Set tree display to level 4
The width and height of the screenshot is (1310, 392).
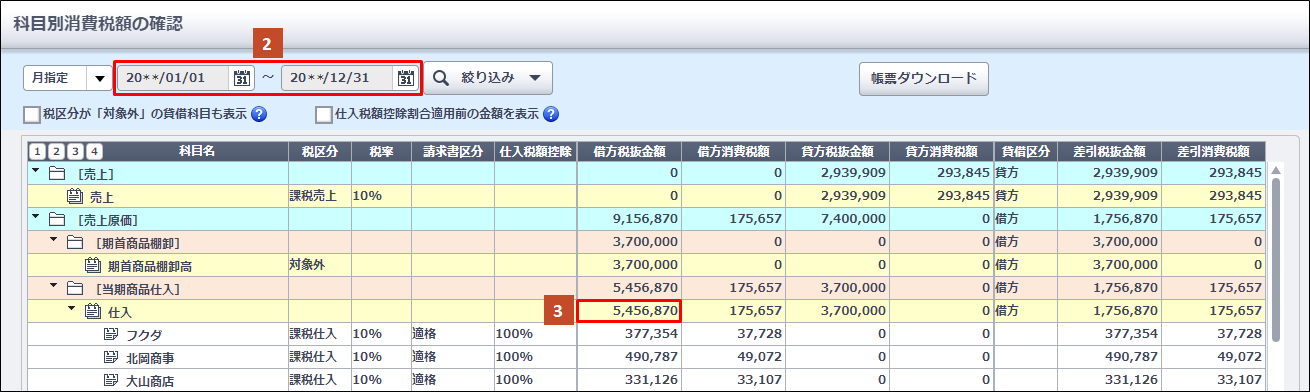point(94,152)
